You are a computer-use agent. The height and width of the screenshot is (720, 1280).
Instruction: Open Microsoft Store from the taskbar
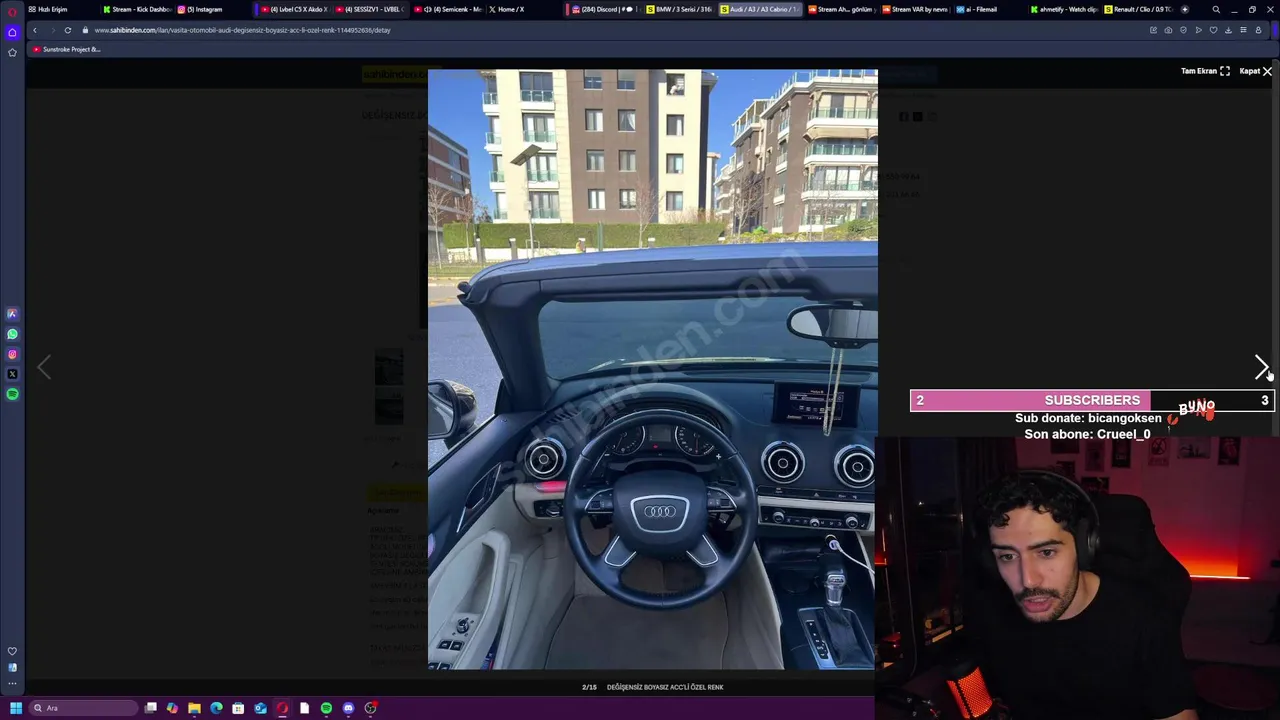point(238,708)
